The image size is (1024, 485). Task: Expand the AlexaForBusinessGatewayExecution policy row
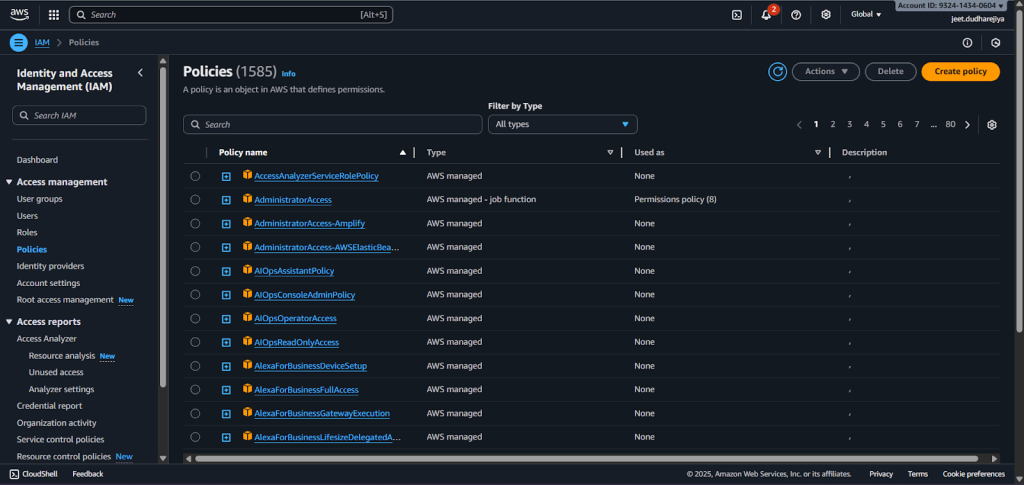(x=226, y=414)
